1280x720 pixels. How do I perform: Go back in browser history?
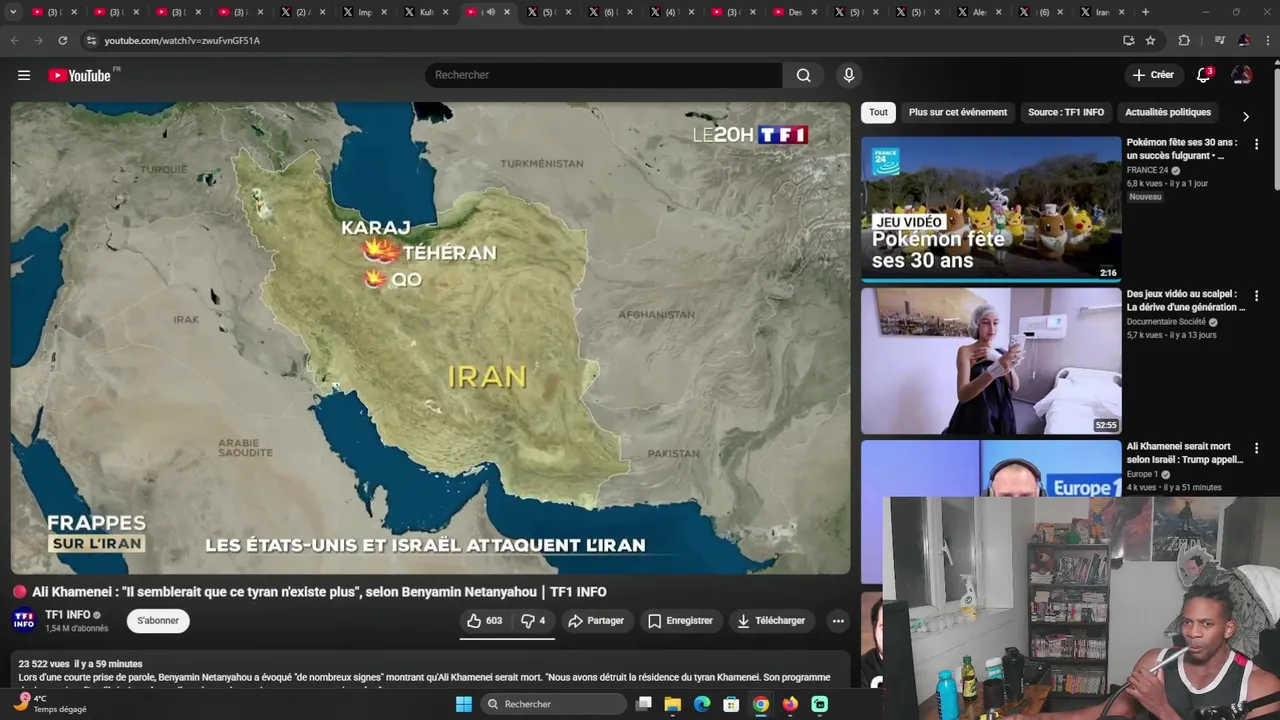(14, 40)
